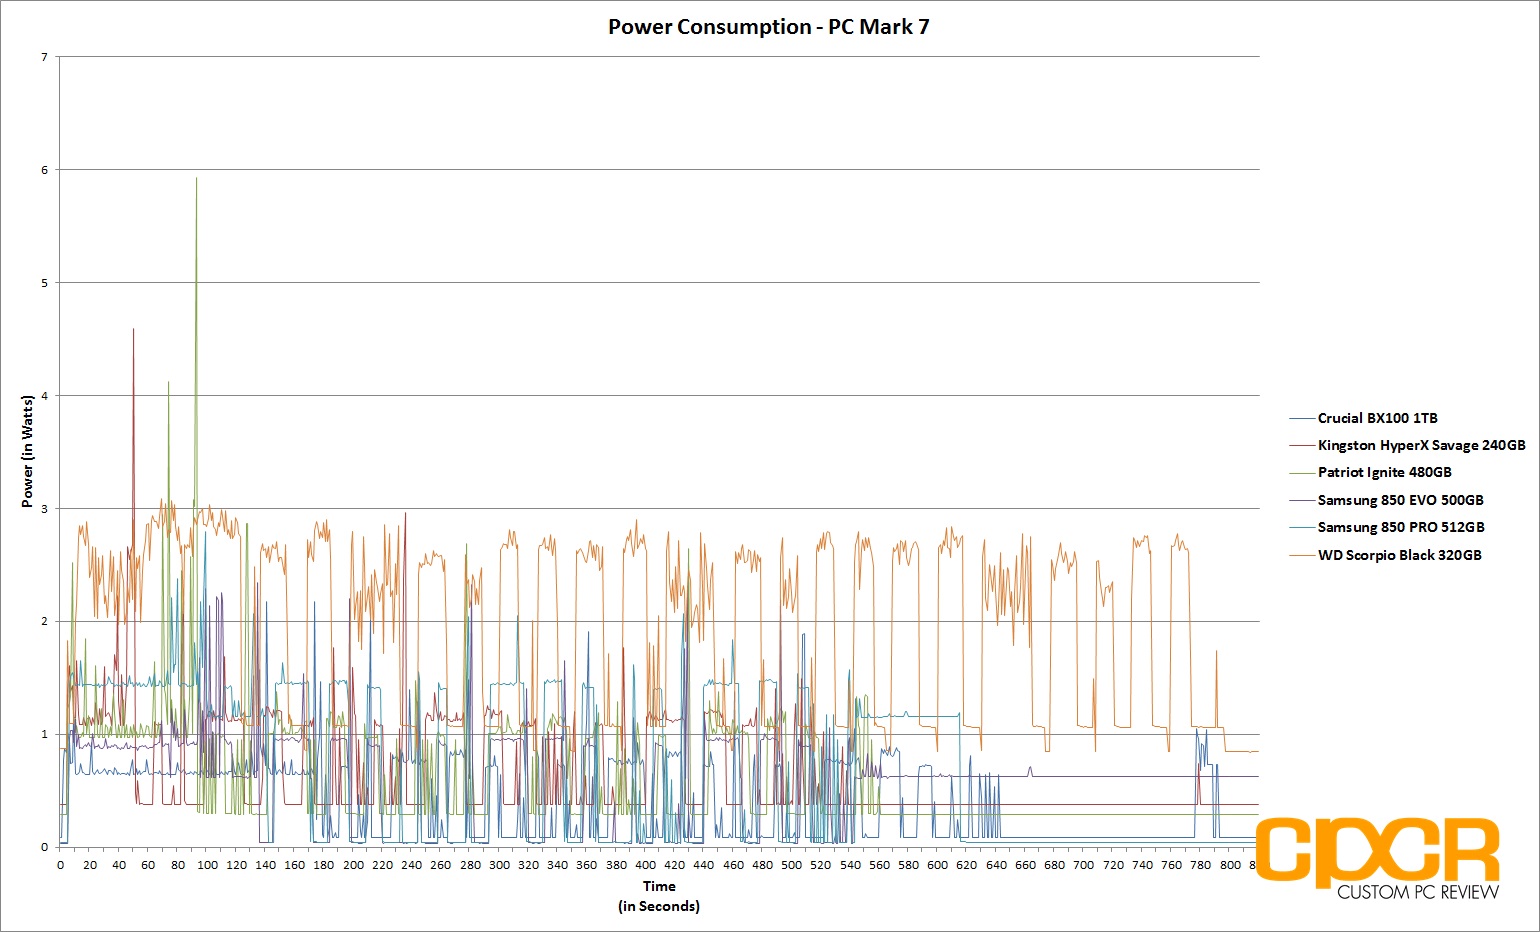Click the green legend line beside Patriot Ignite
The width and height of the screenshot is (1540, 932).
tap(1302, 472)
